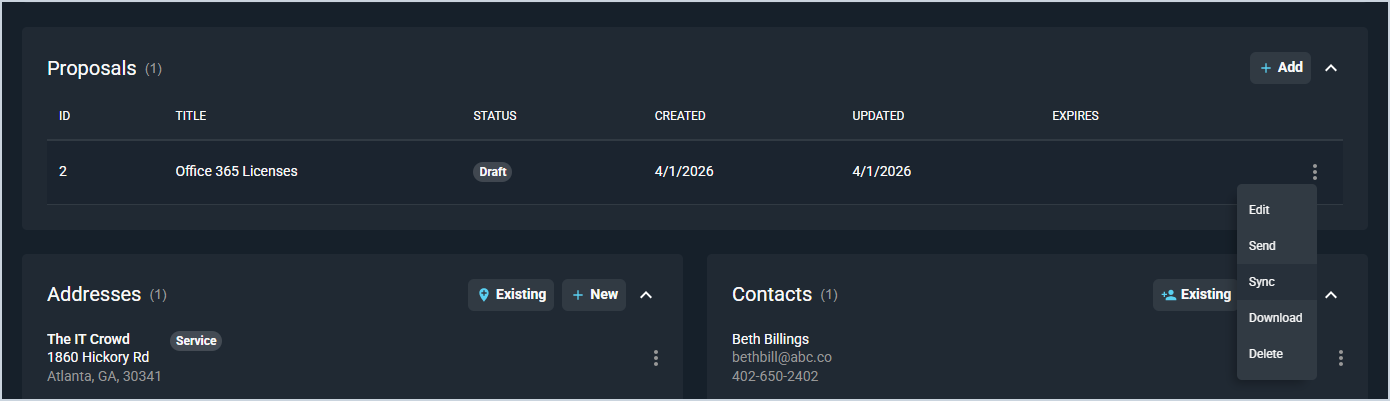Pick Sync from the context menu

tap(1262, 282)
